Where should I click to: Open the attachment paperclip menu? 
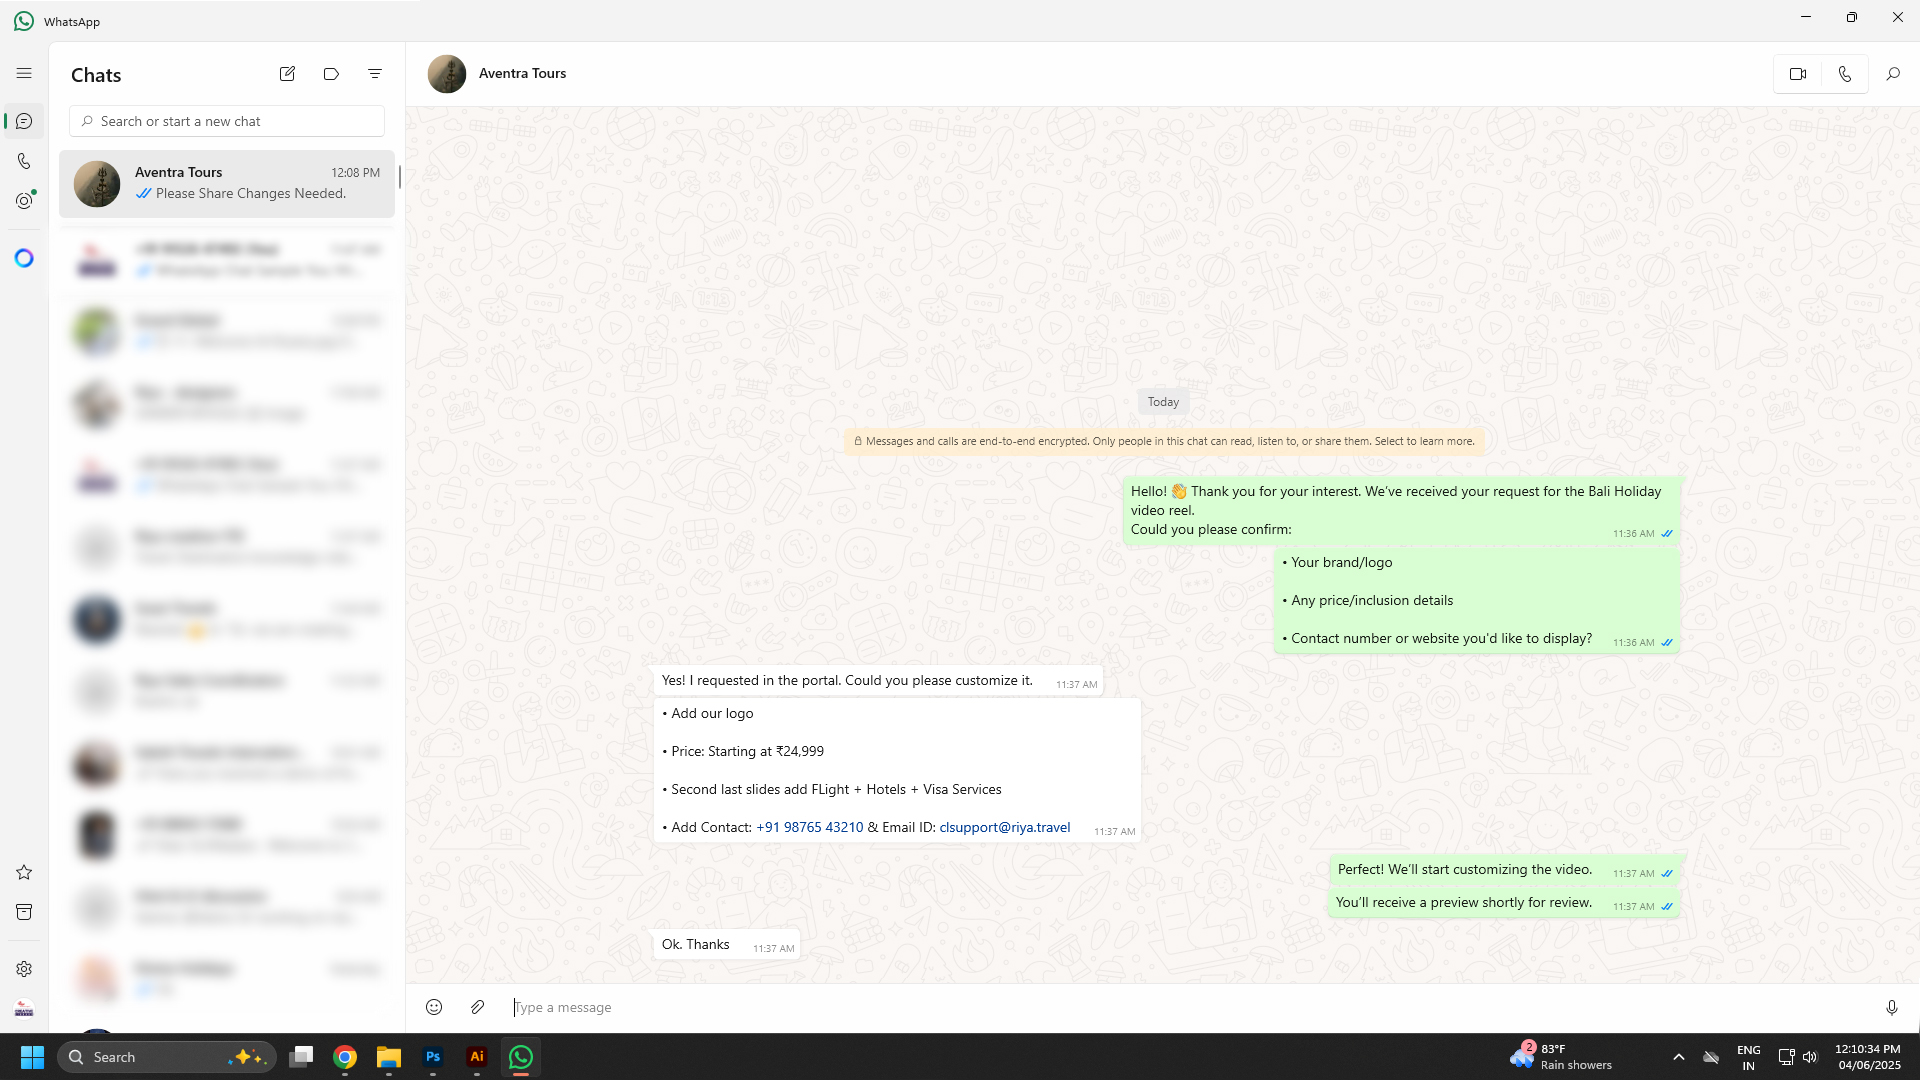pyautogui.click(x=478, y=1007)
